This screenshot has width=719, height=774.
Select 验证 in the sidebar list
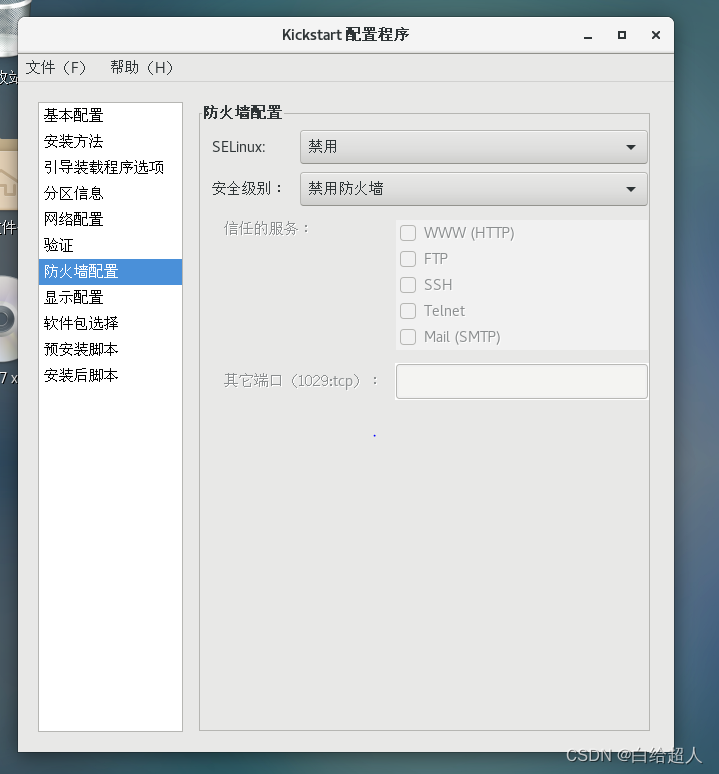tap(111, 245)
